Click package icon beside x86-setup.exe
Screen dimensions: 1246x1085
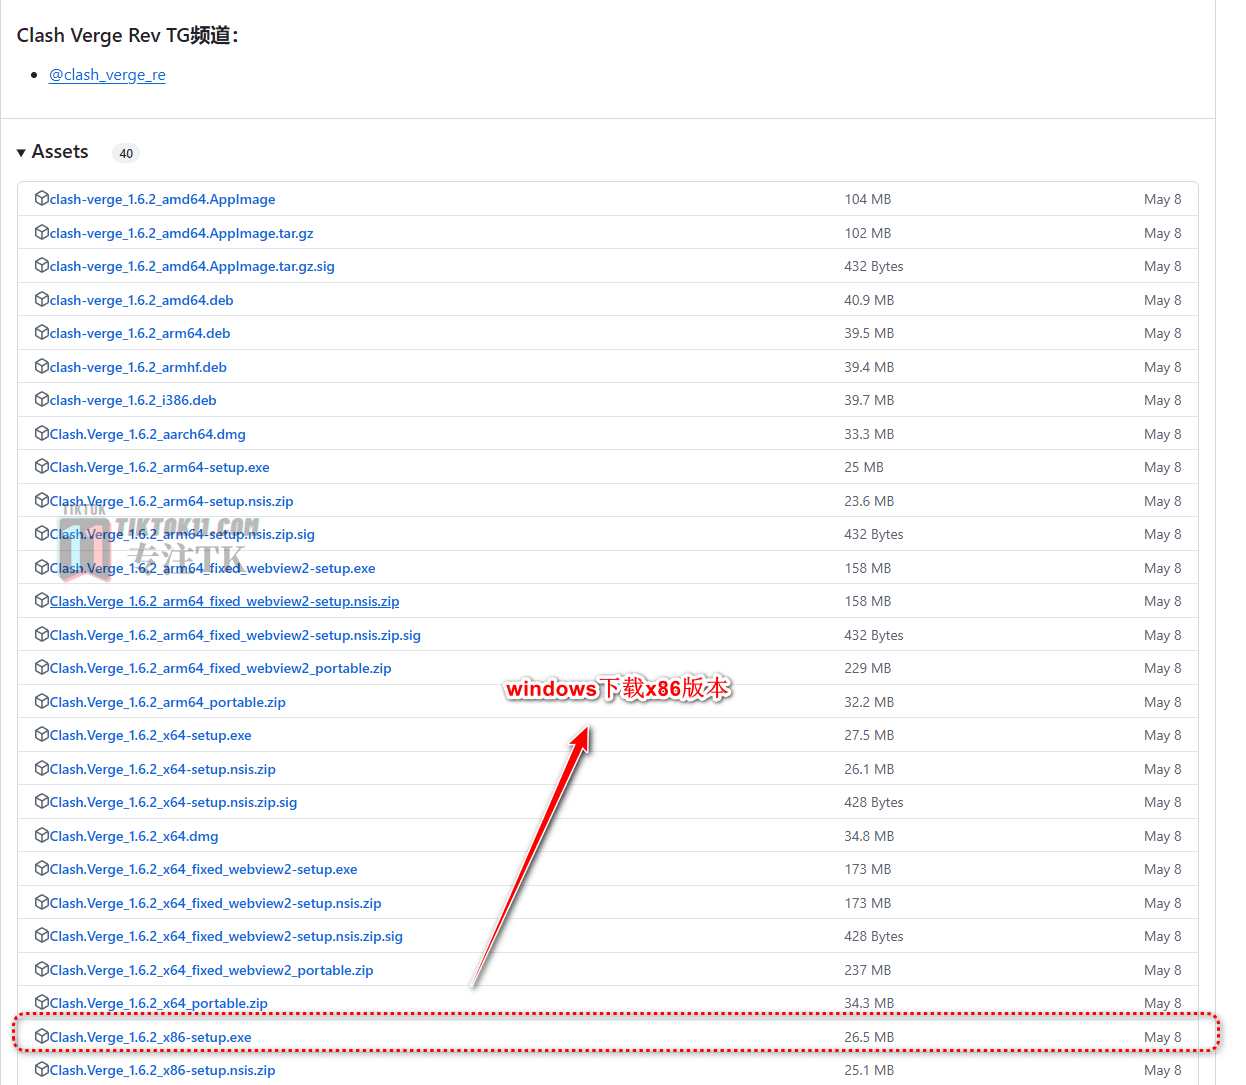click(x=42, y=1036)
